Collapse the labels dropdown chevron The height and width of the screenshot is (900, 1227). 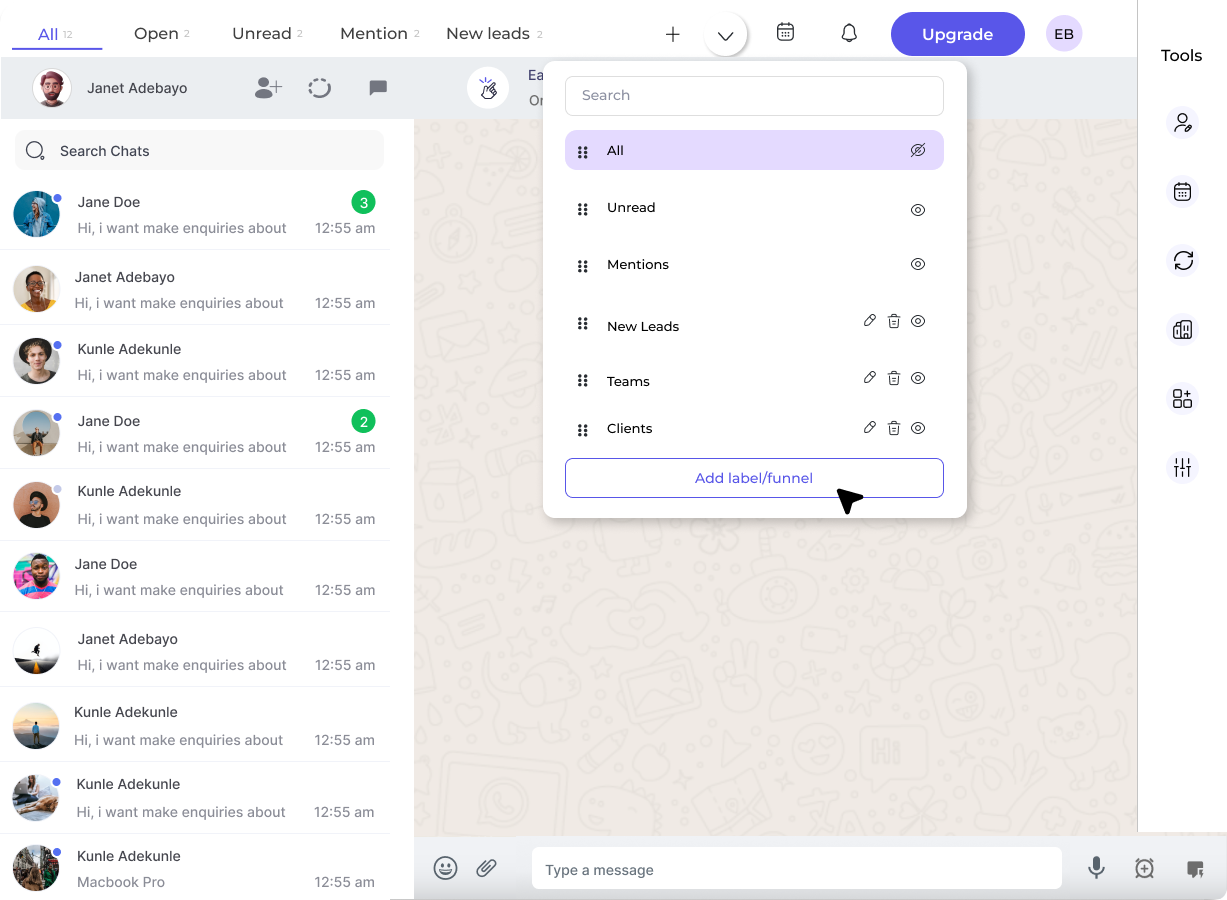(x=726, y=35)
